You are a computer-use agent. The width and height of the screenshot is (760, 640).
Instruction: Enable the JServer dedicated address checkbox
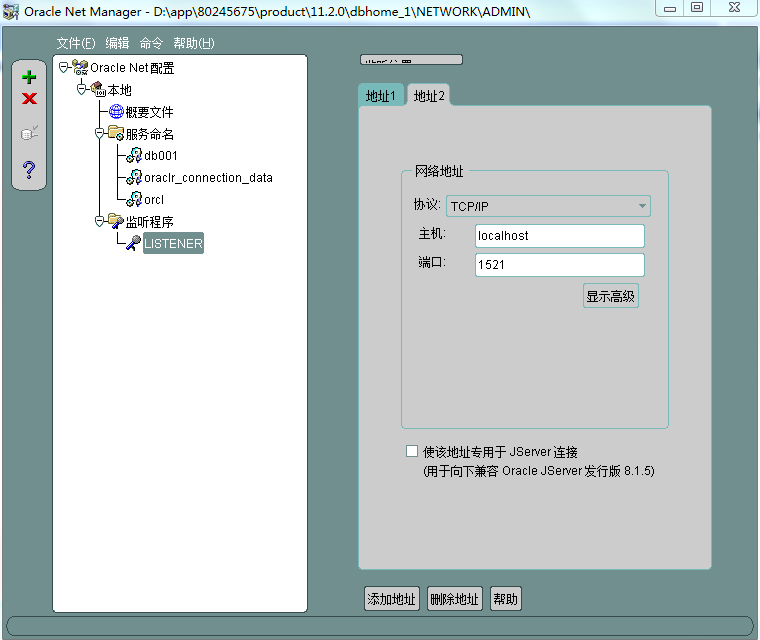[x=412, y=451]
